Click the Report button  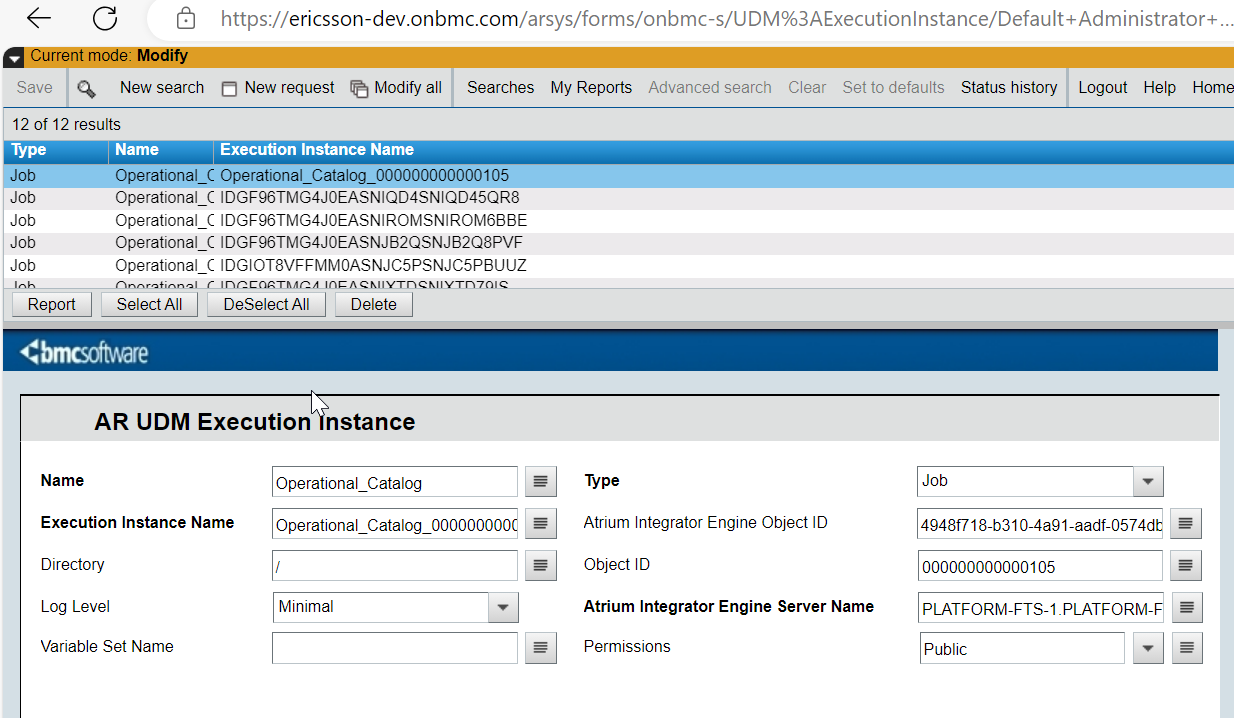pos(52,305)
